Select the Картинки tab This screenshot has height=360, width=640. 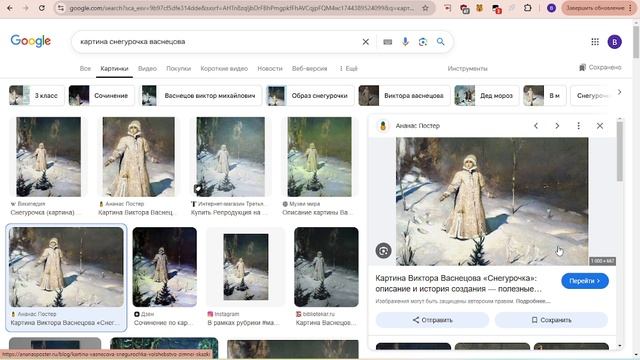pyautogui.click(x=114, y=69)
